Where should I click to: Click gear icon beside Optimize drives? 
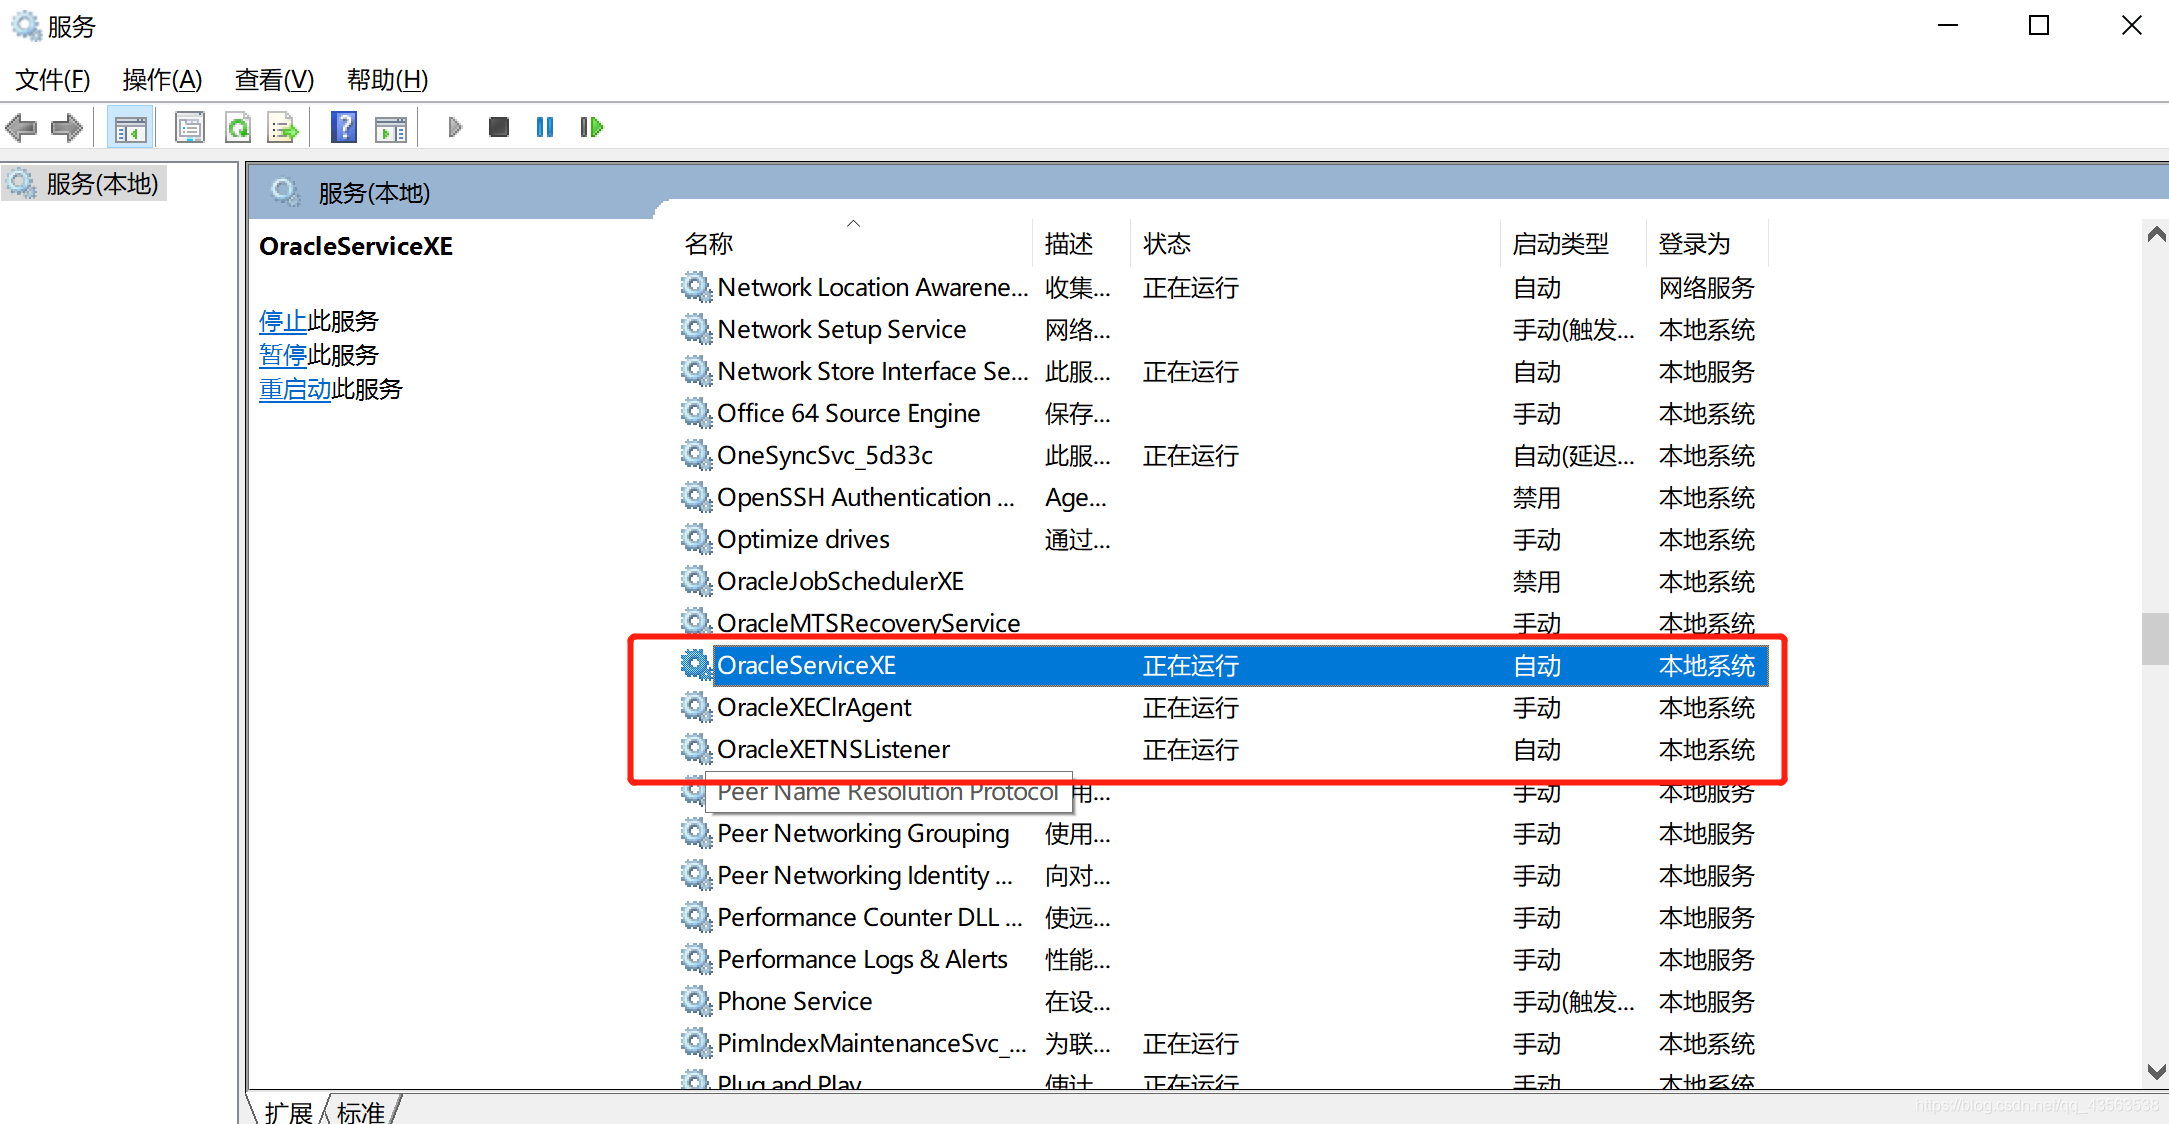[x=696, y=538]
